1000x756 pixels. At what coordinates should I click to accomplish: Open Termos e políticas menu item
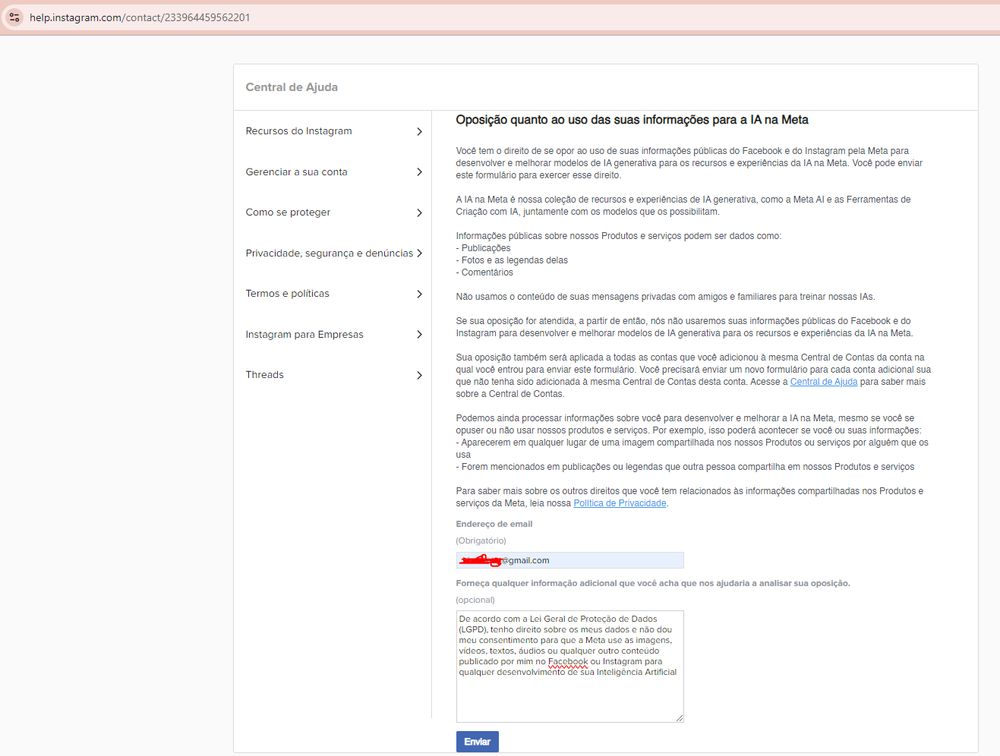287,293
